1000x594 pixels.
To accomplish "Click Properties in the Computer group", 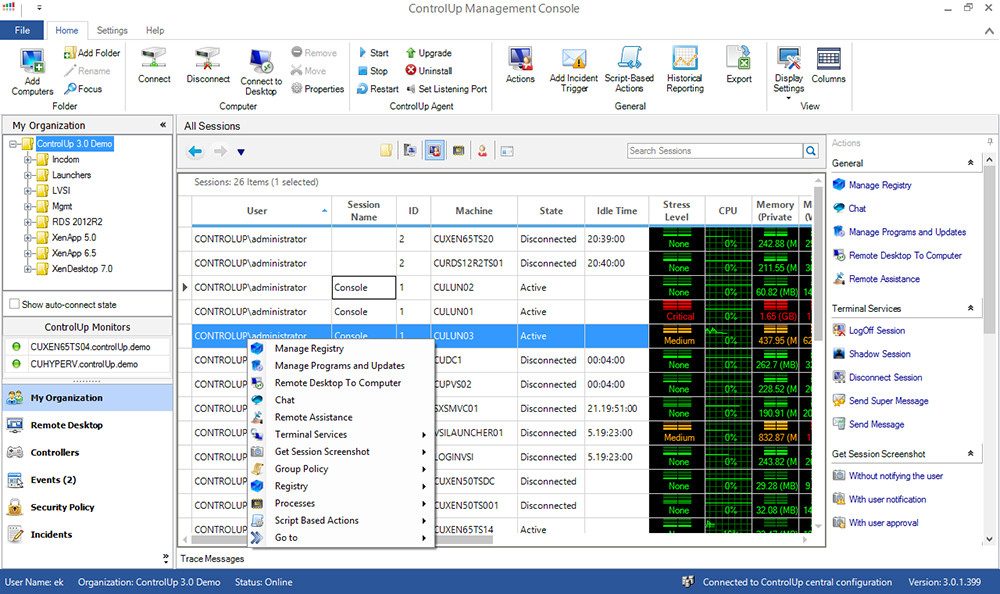I will coord(318,89).
